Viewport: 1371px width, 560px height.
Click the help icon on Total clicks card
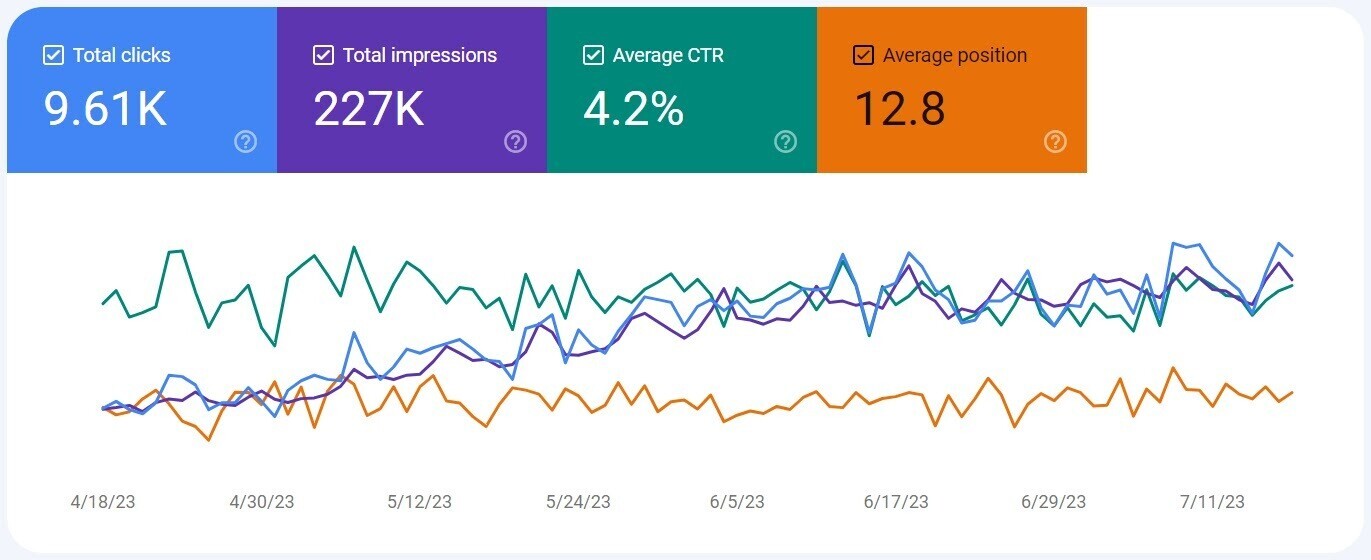(245, 142)
